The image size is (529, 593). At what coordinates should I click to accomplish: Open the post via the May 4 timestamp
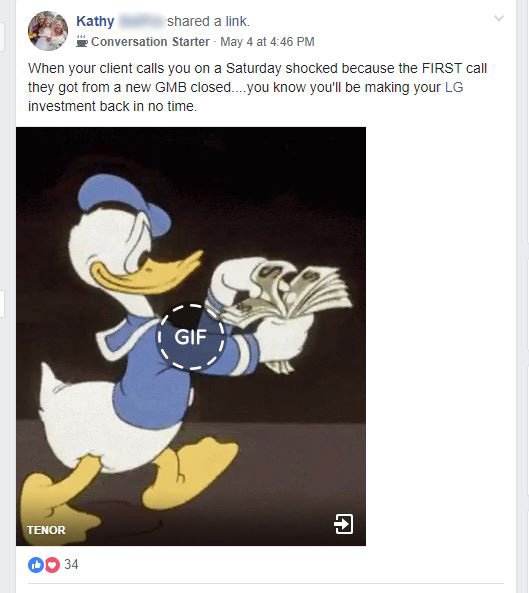pos(267,42)
